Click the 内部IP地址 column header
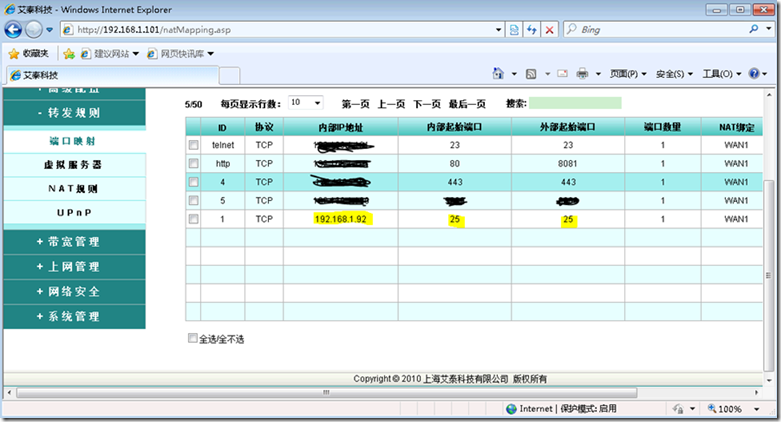The image size is (781, 422). pos(341,128)
